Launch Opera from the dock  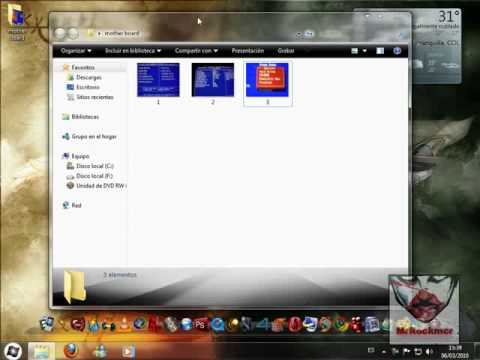click(295, 324)
